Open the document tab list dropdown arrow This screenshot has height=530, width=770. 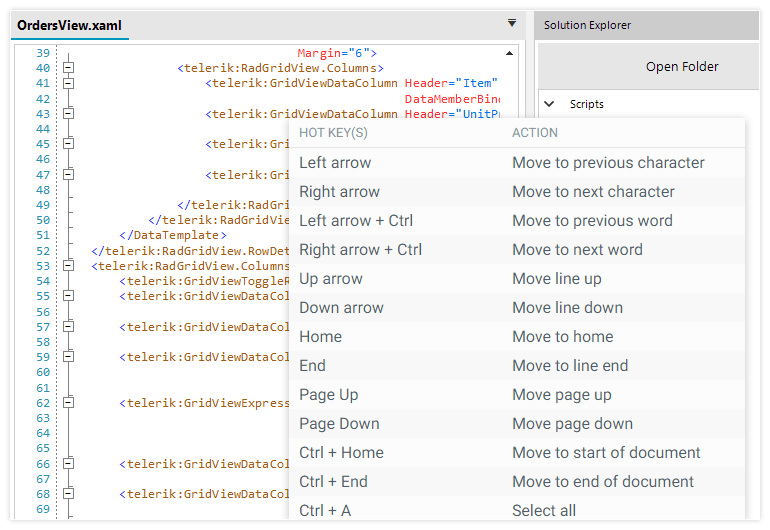(x=512, y=23)
